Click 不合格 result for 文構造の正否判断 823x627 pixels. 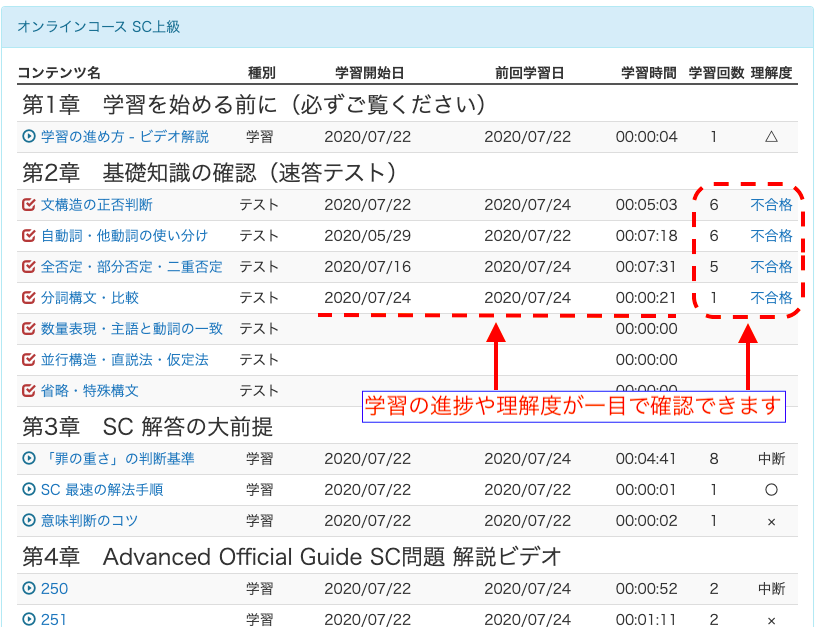771,205
